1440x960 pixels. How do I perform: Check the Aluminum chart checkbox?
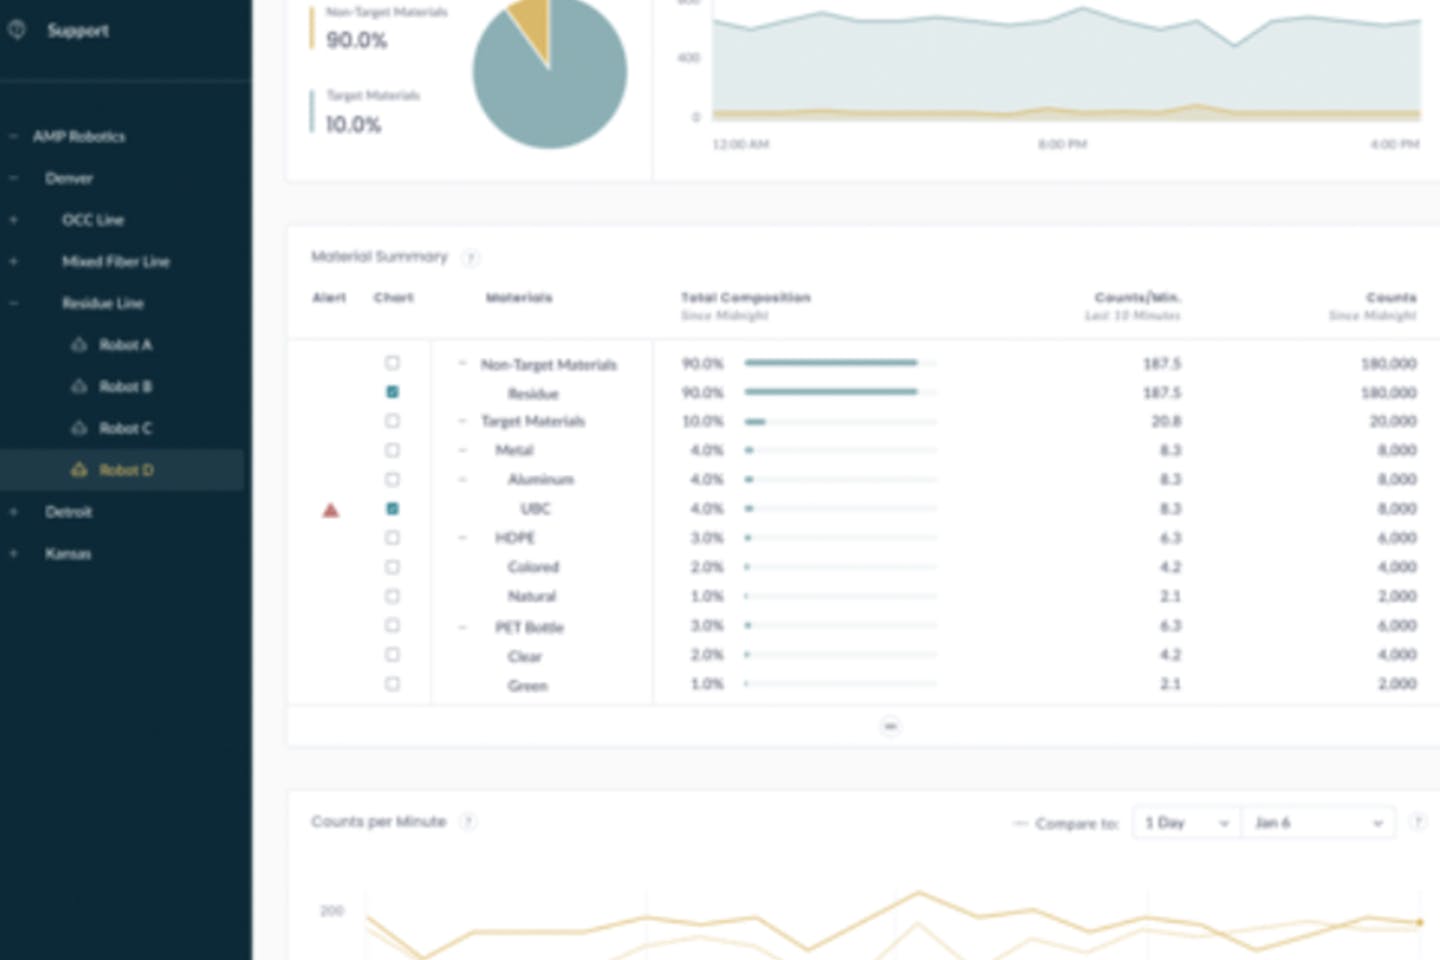point(392,479)
